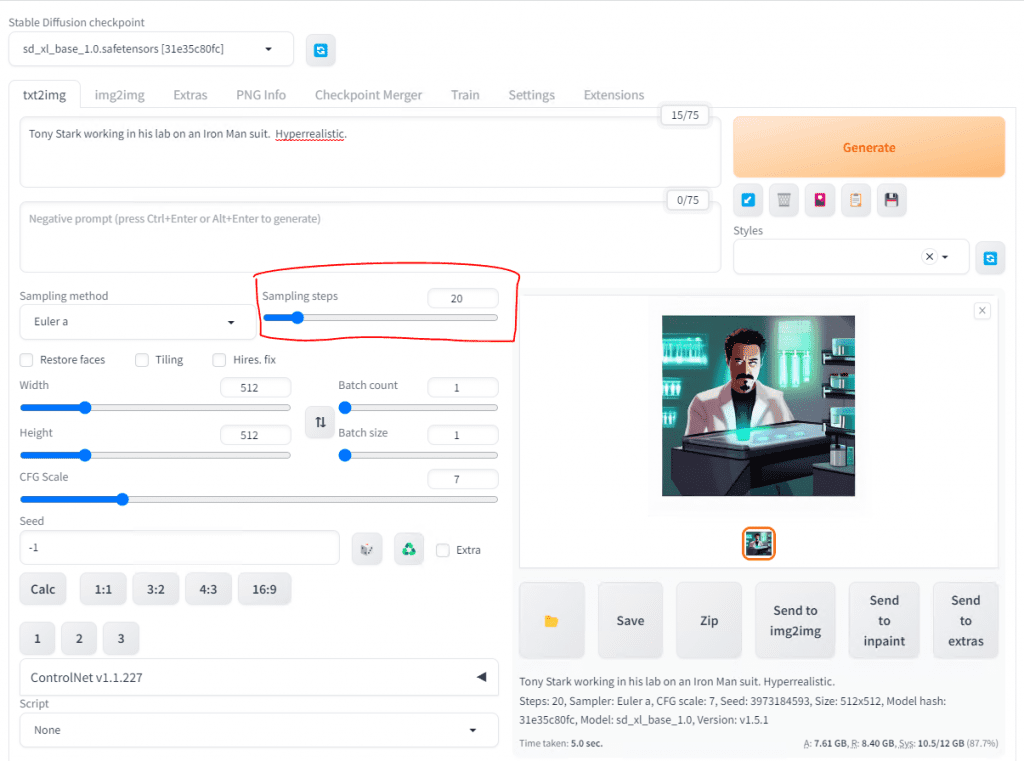1024x761 pixels.
Task: Click the Height slider handle
Action: 85,455
